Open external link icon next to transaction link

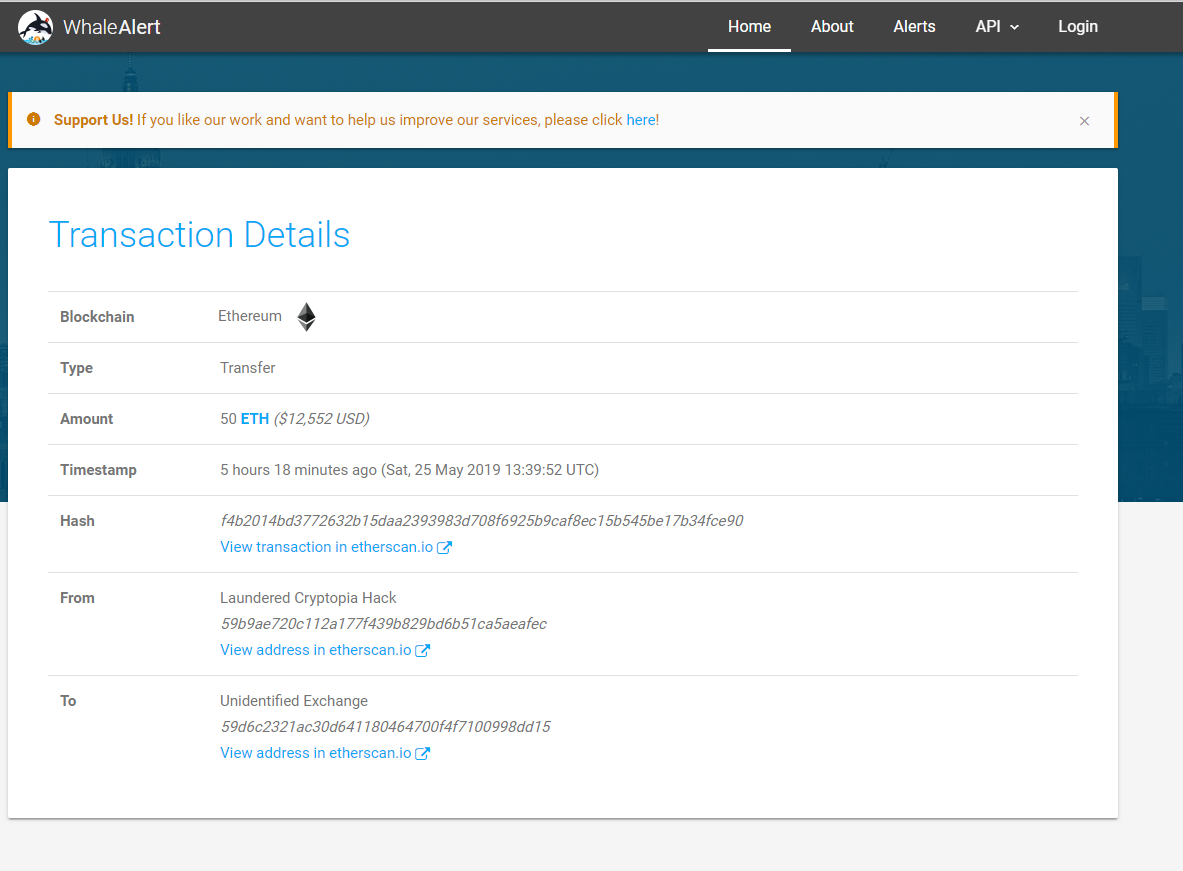coord(444,547)
